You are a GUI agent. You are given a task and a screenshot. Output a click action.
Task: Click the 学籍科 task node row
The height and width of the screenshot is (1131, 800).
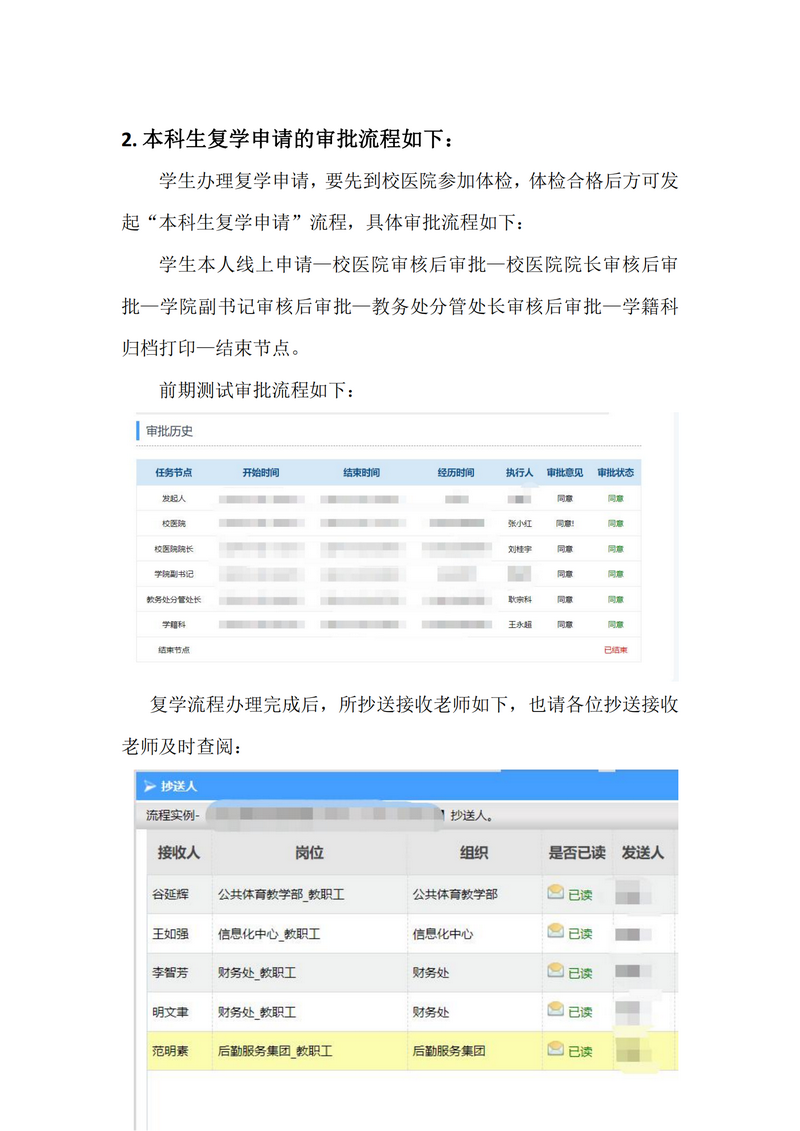(174, 624)
